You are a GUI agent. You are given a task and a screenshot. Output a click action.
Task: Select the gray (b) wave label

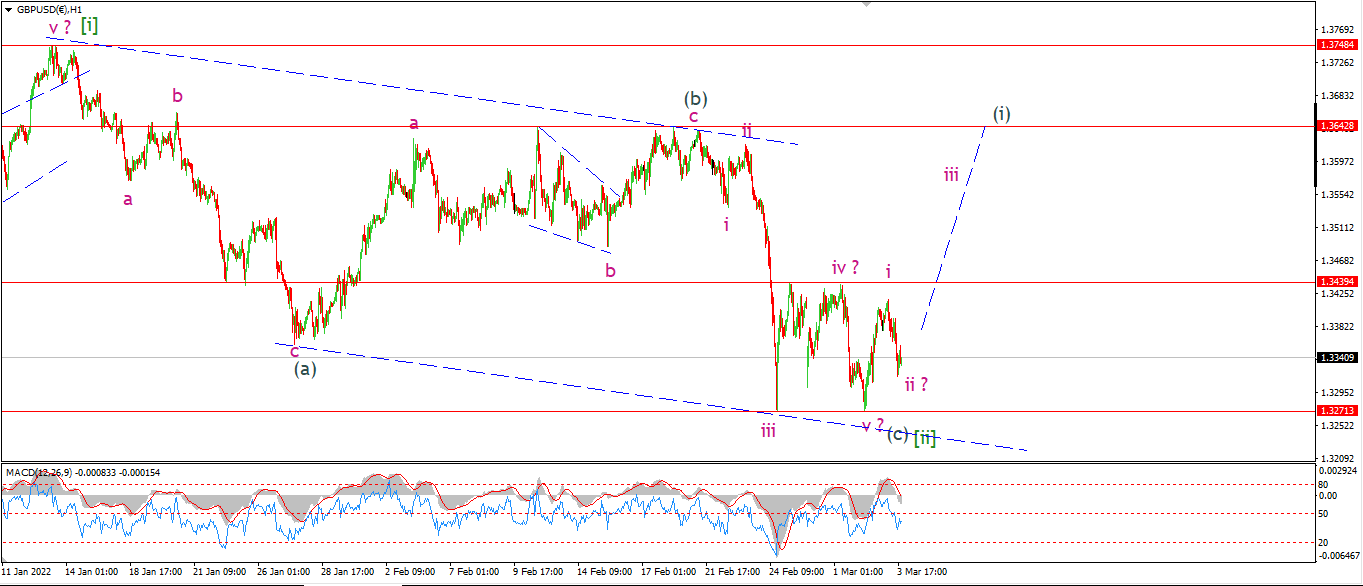[696, 99]
